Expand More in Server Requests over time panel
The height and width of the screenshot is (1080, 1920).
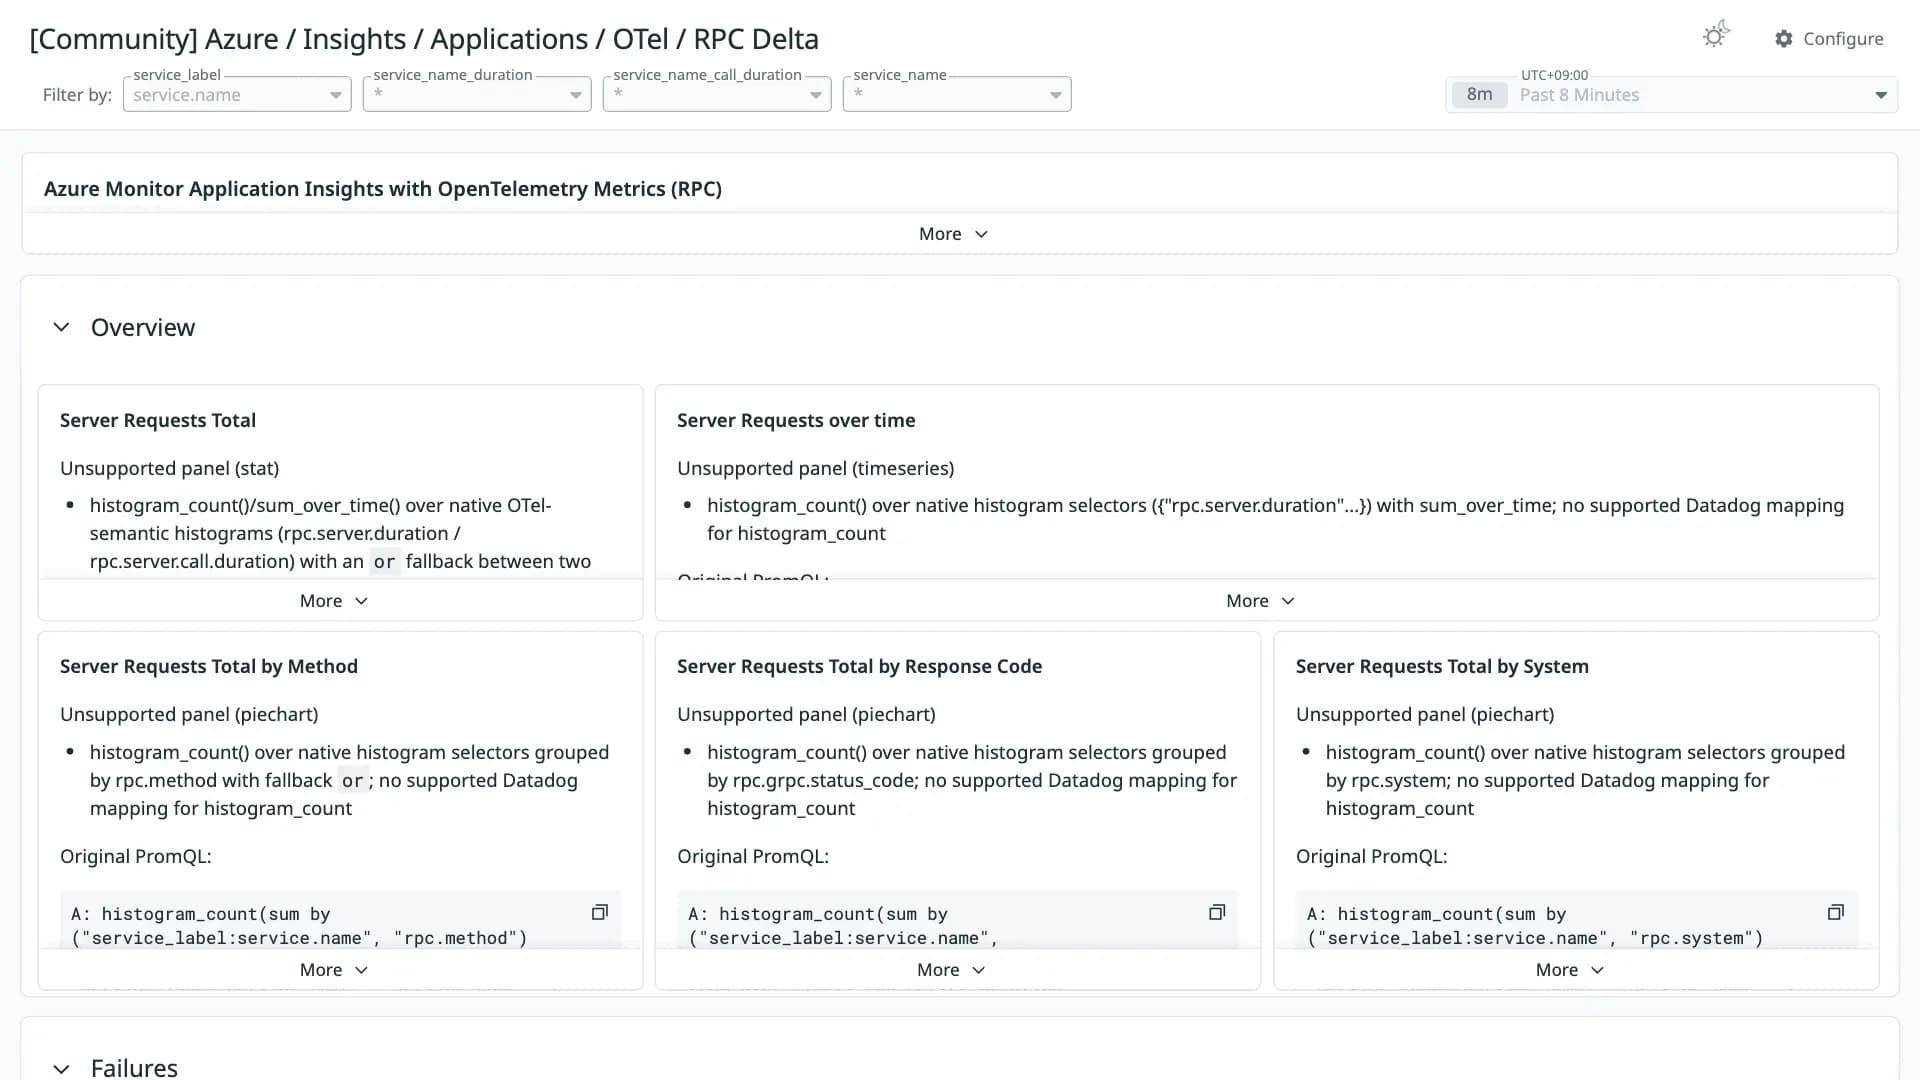(x=1260, y=600)
